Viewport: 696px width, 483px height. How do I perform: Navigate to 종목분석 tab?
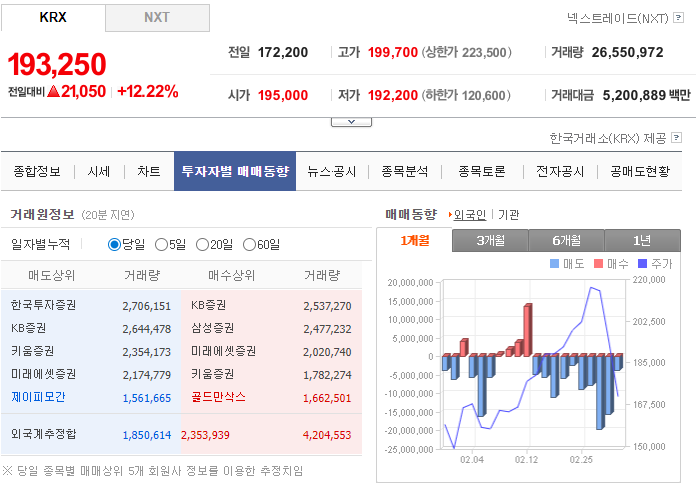(405, 171)
